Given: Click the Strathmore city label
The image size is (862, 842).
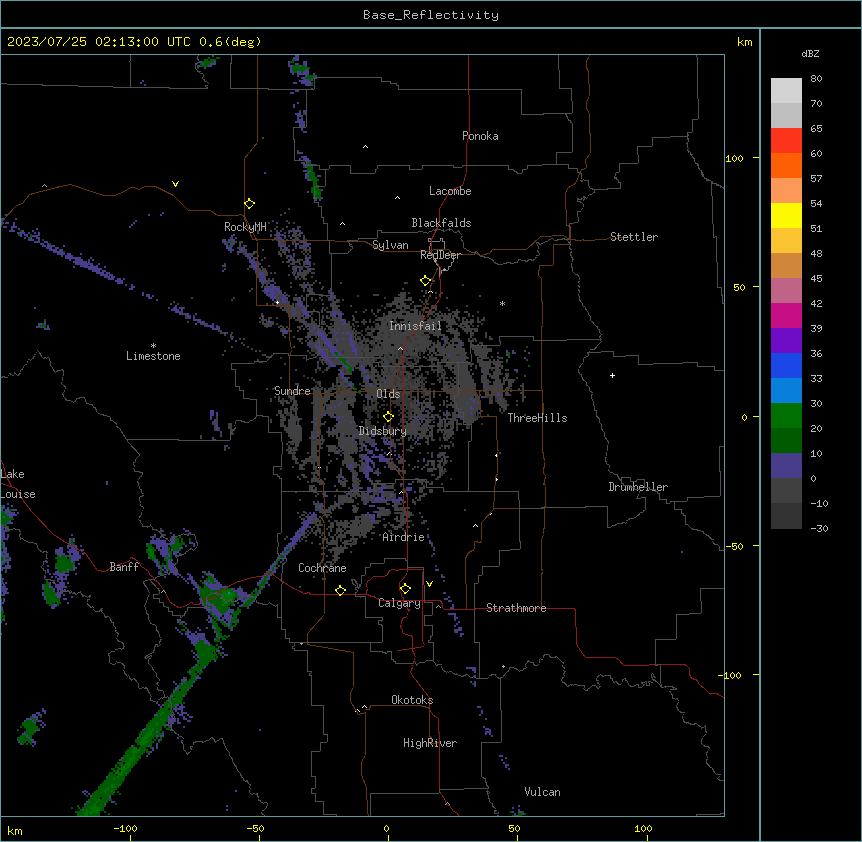Looking at the screenshot, I should (x=516, y=608).
